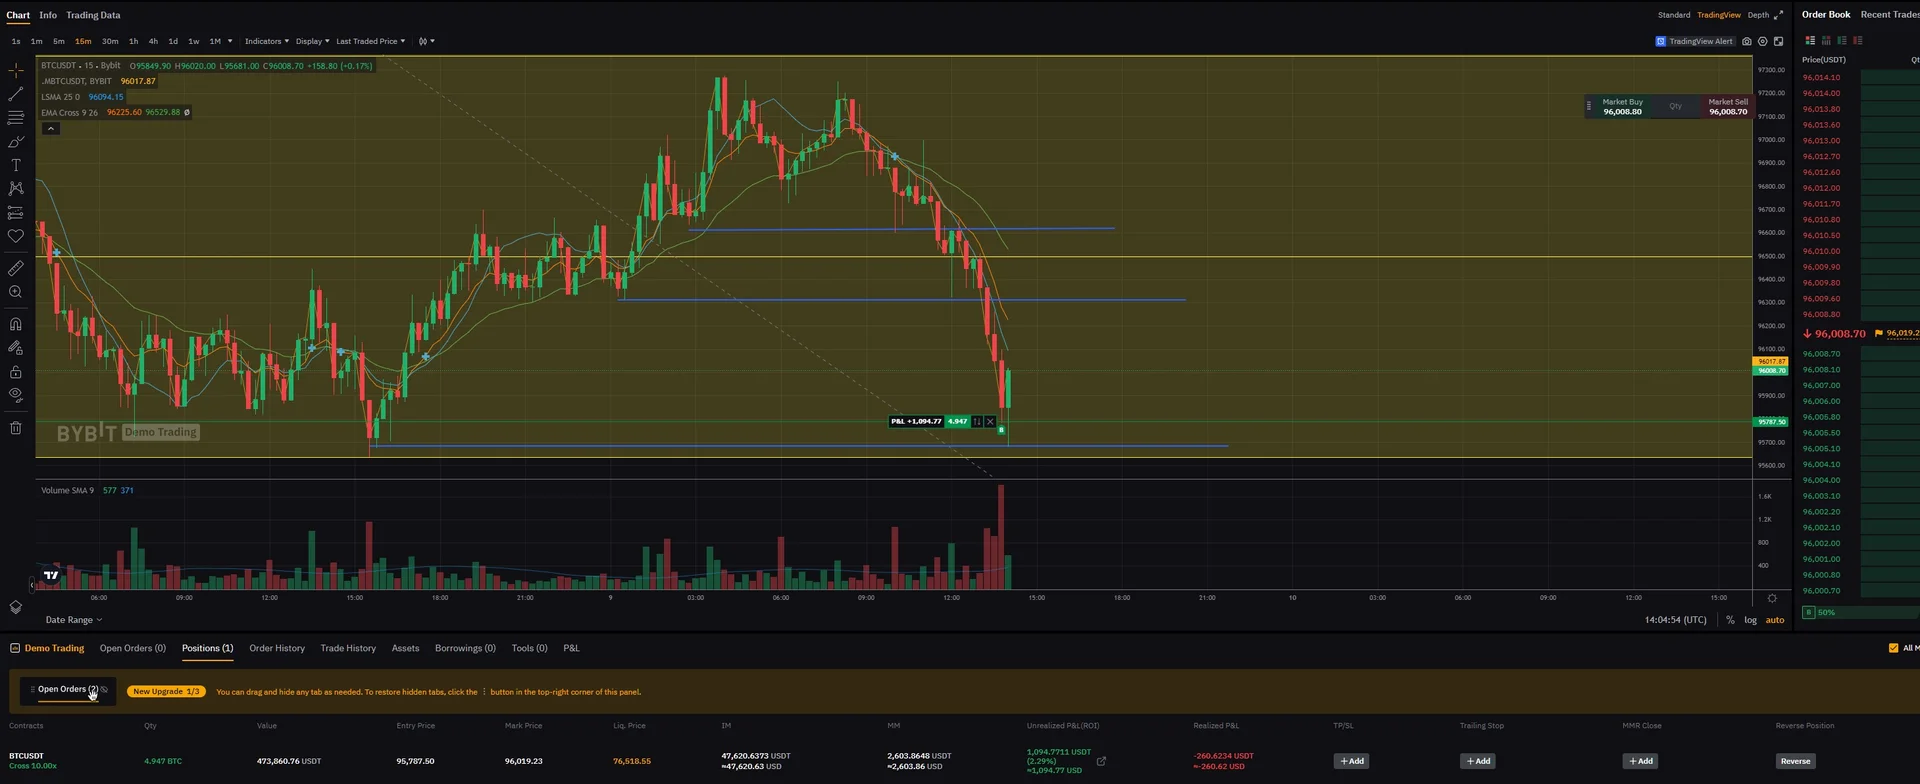The image size is (1920, 784).
Task: Switch order book to the vertical-bars layout
Action: pyautogui.click(x=1826, y=41)
